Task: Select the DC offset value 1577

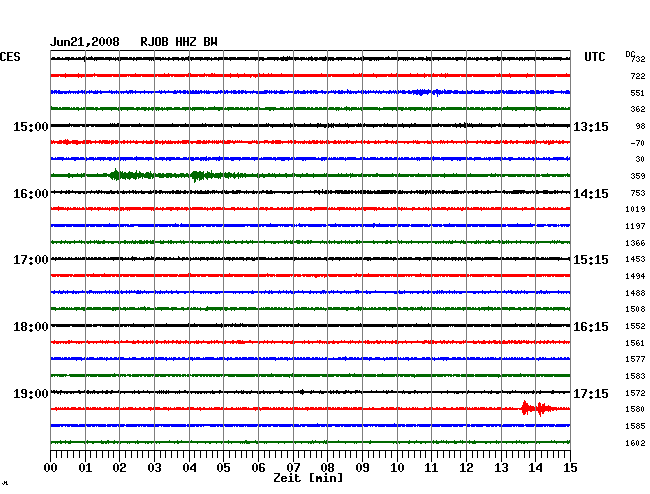Action: tap(635, 359)
